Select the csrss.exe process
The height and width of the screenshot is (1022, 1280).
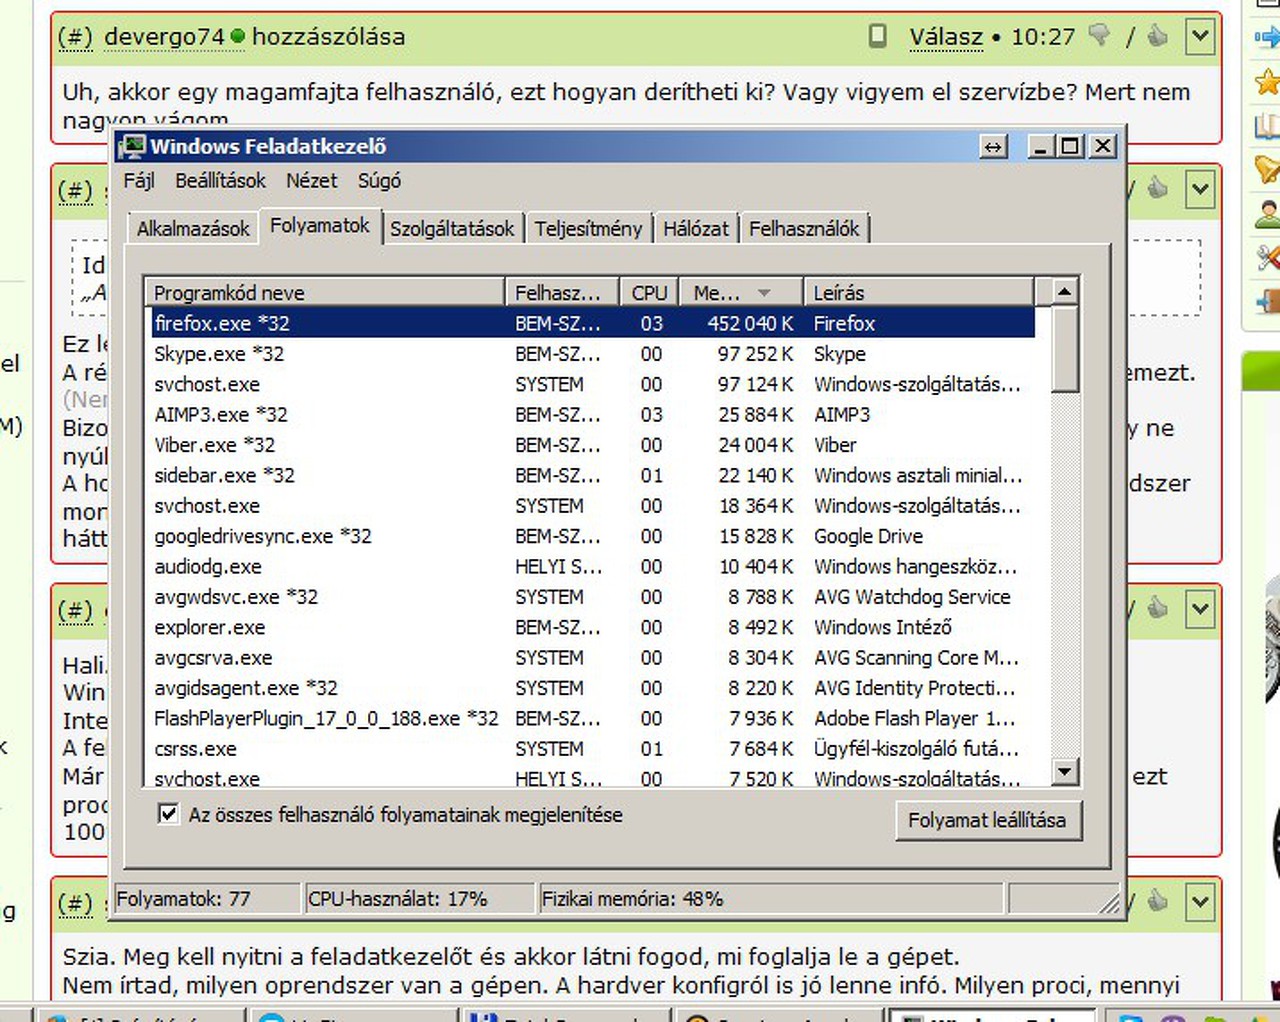point(590,749)
